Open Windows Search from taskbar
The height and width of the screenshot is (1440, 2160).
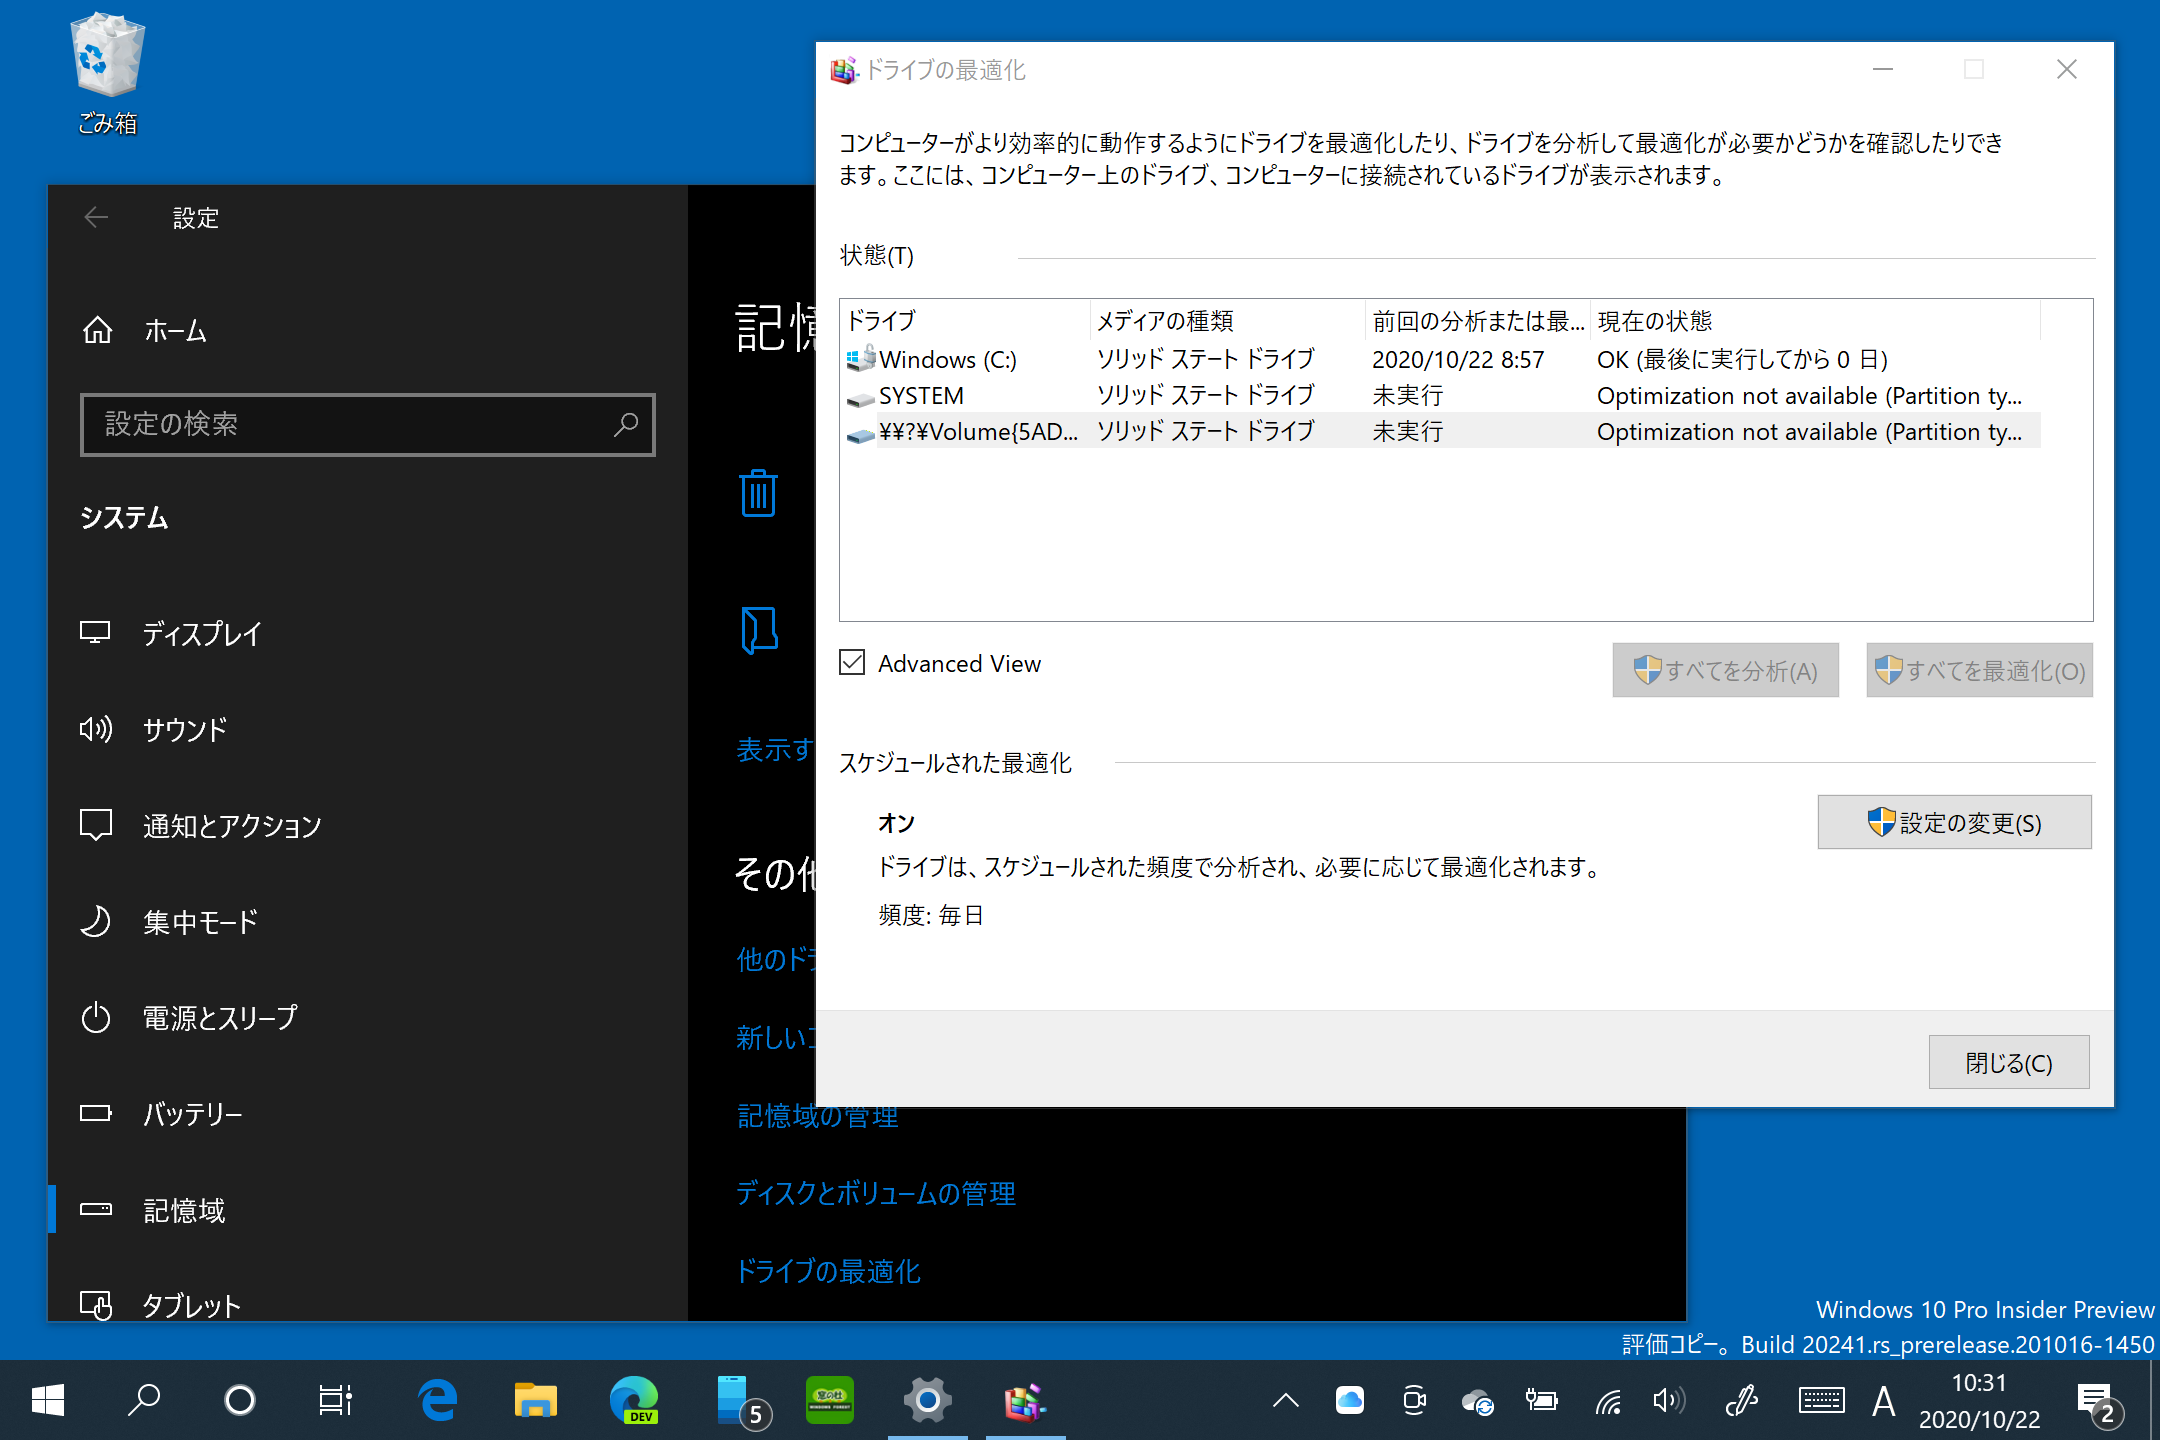[143, 1400]
